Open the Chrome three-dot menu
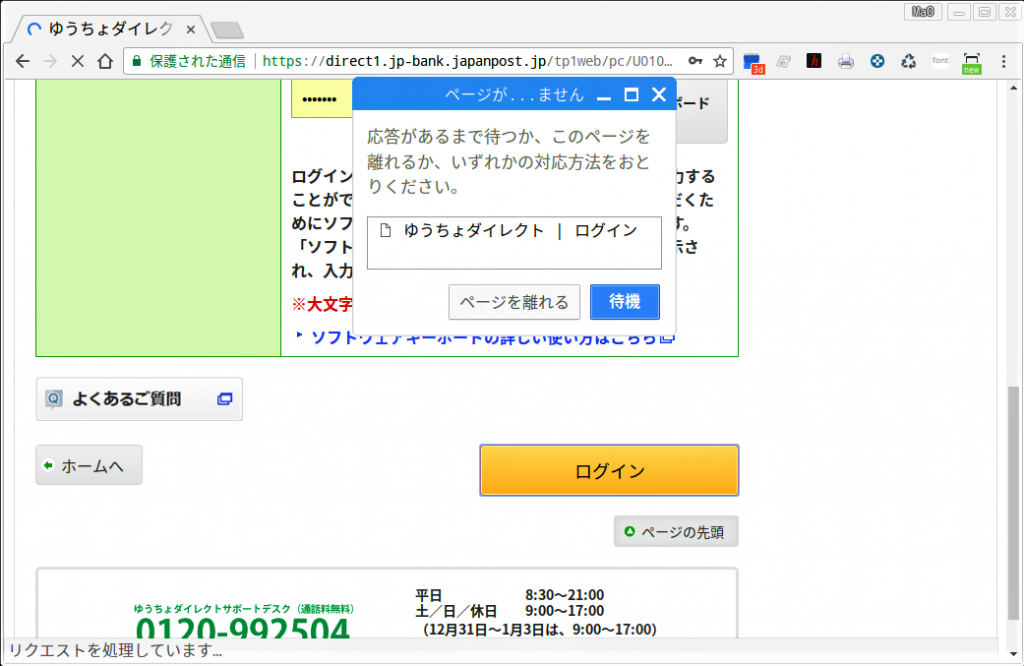Image resolution: width=1024 pixels, height=666 pixels. [1004, 61]
